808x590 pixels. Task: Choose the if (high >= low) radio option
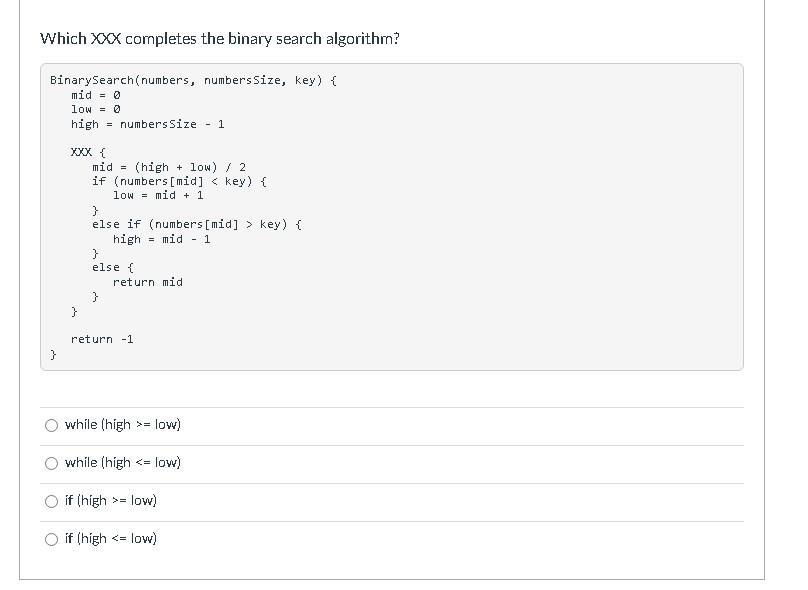pyautogui.click(x=52, y=501)
